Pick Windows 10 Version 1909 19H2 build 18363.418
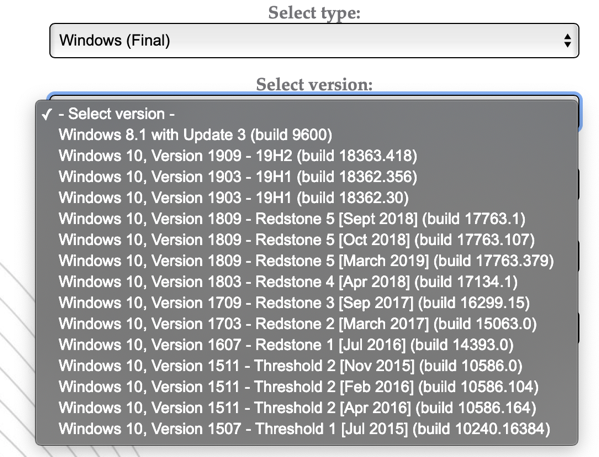599x457 pixels. [307, 156]
